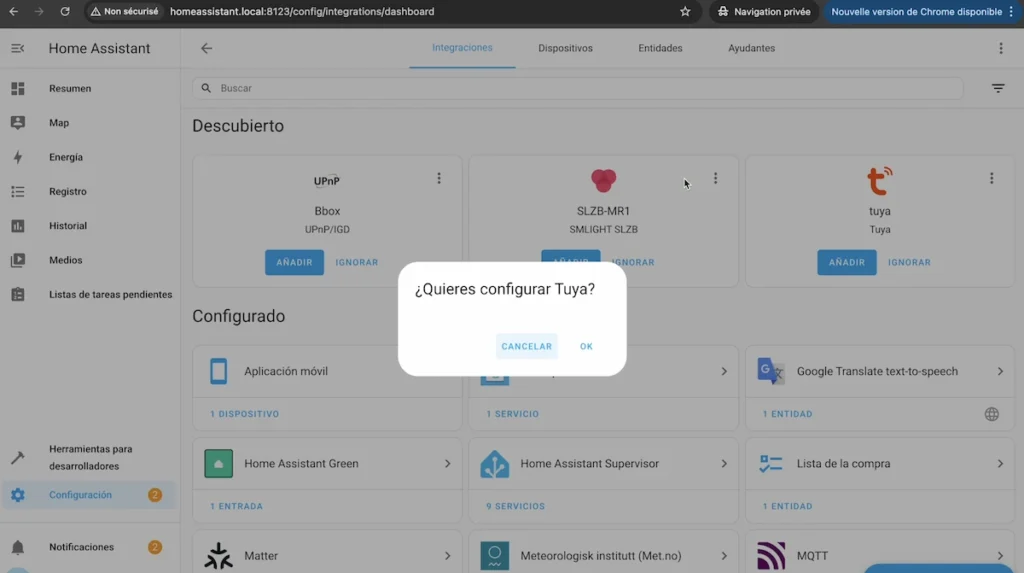The image size is (1024, 573).
Task: Open Medios player icon in sidebar
Action: tap(18, 260)
